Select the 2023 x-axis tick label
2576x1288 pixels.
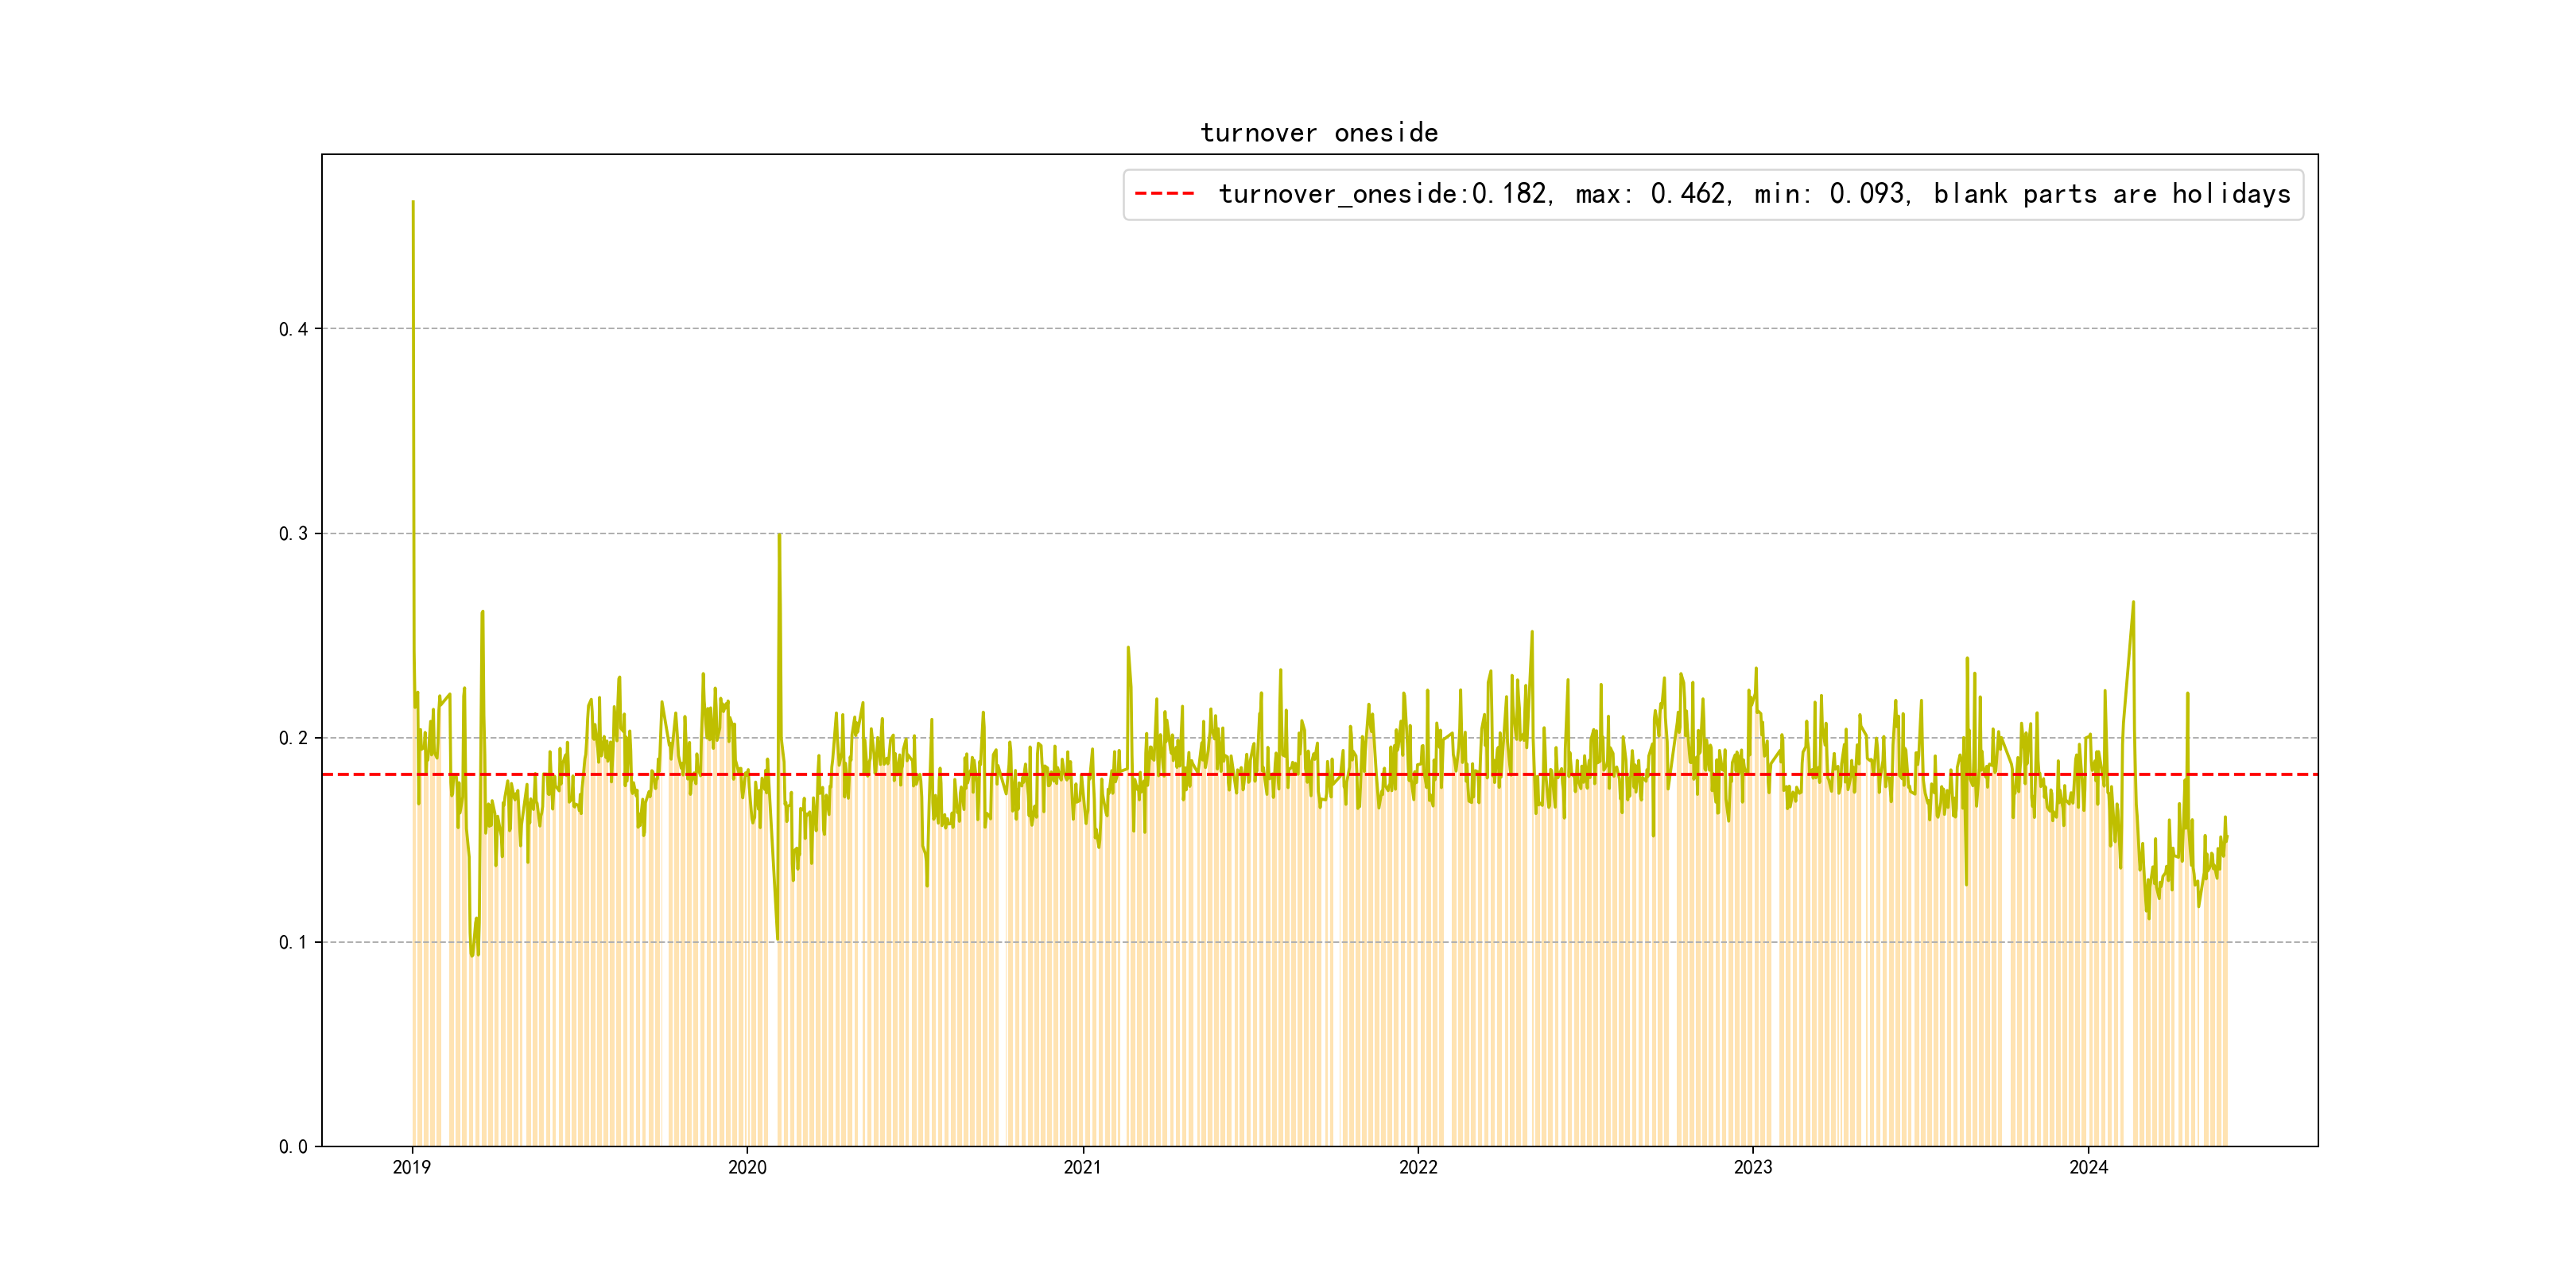click(x=1752, y=1167)
